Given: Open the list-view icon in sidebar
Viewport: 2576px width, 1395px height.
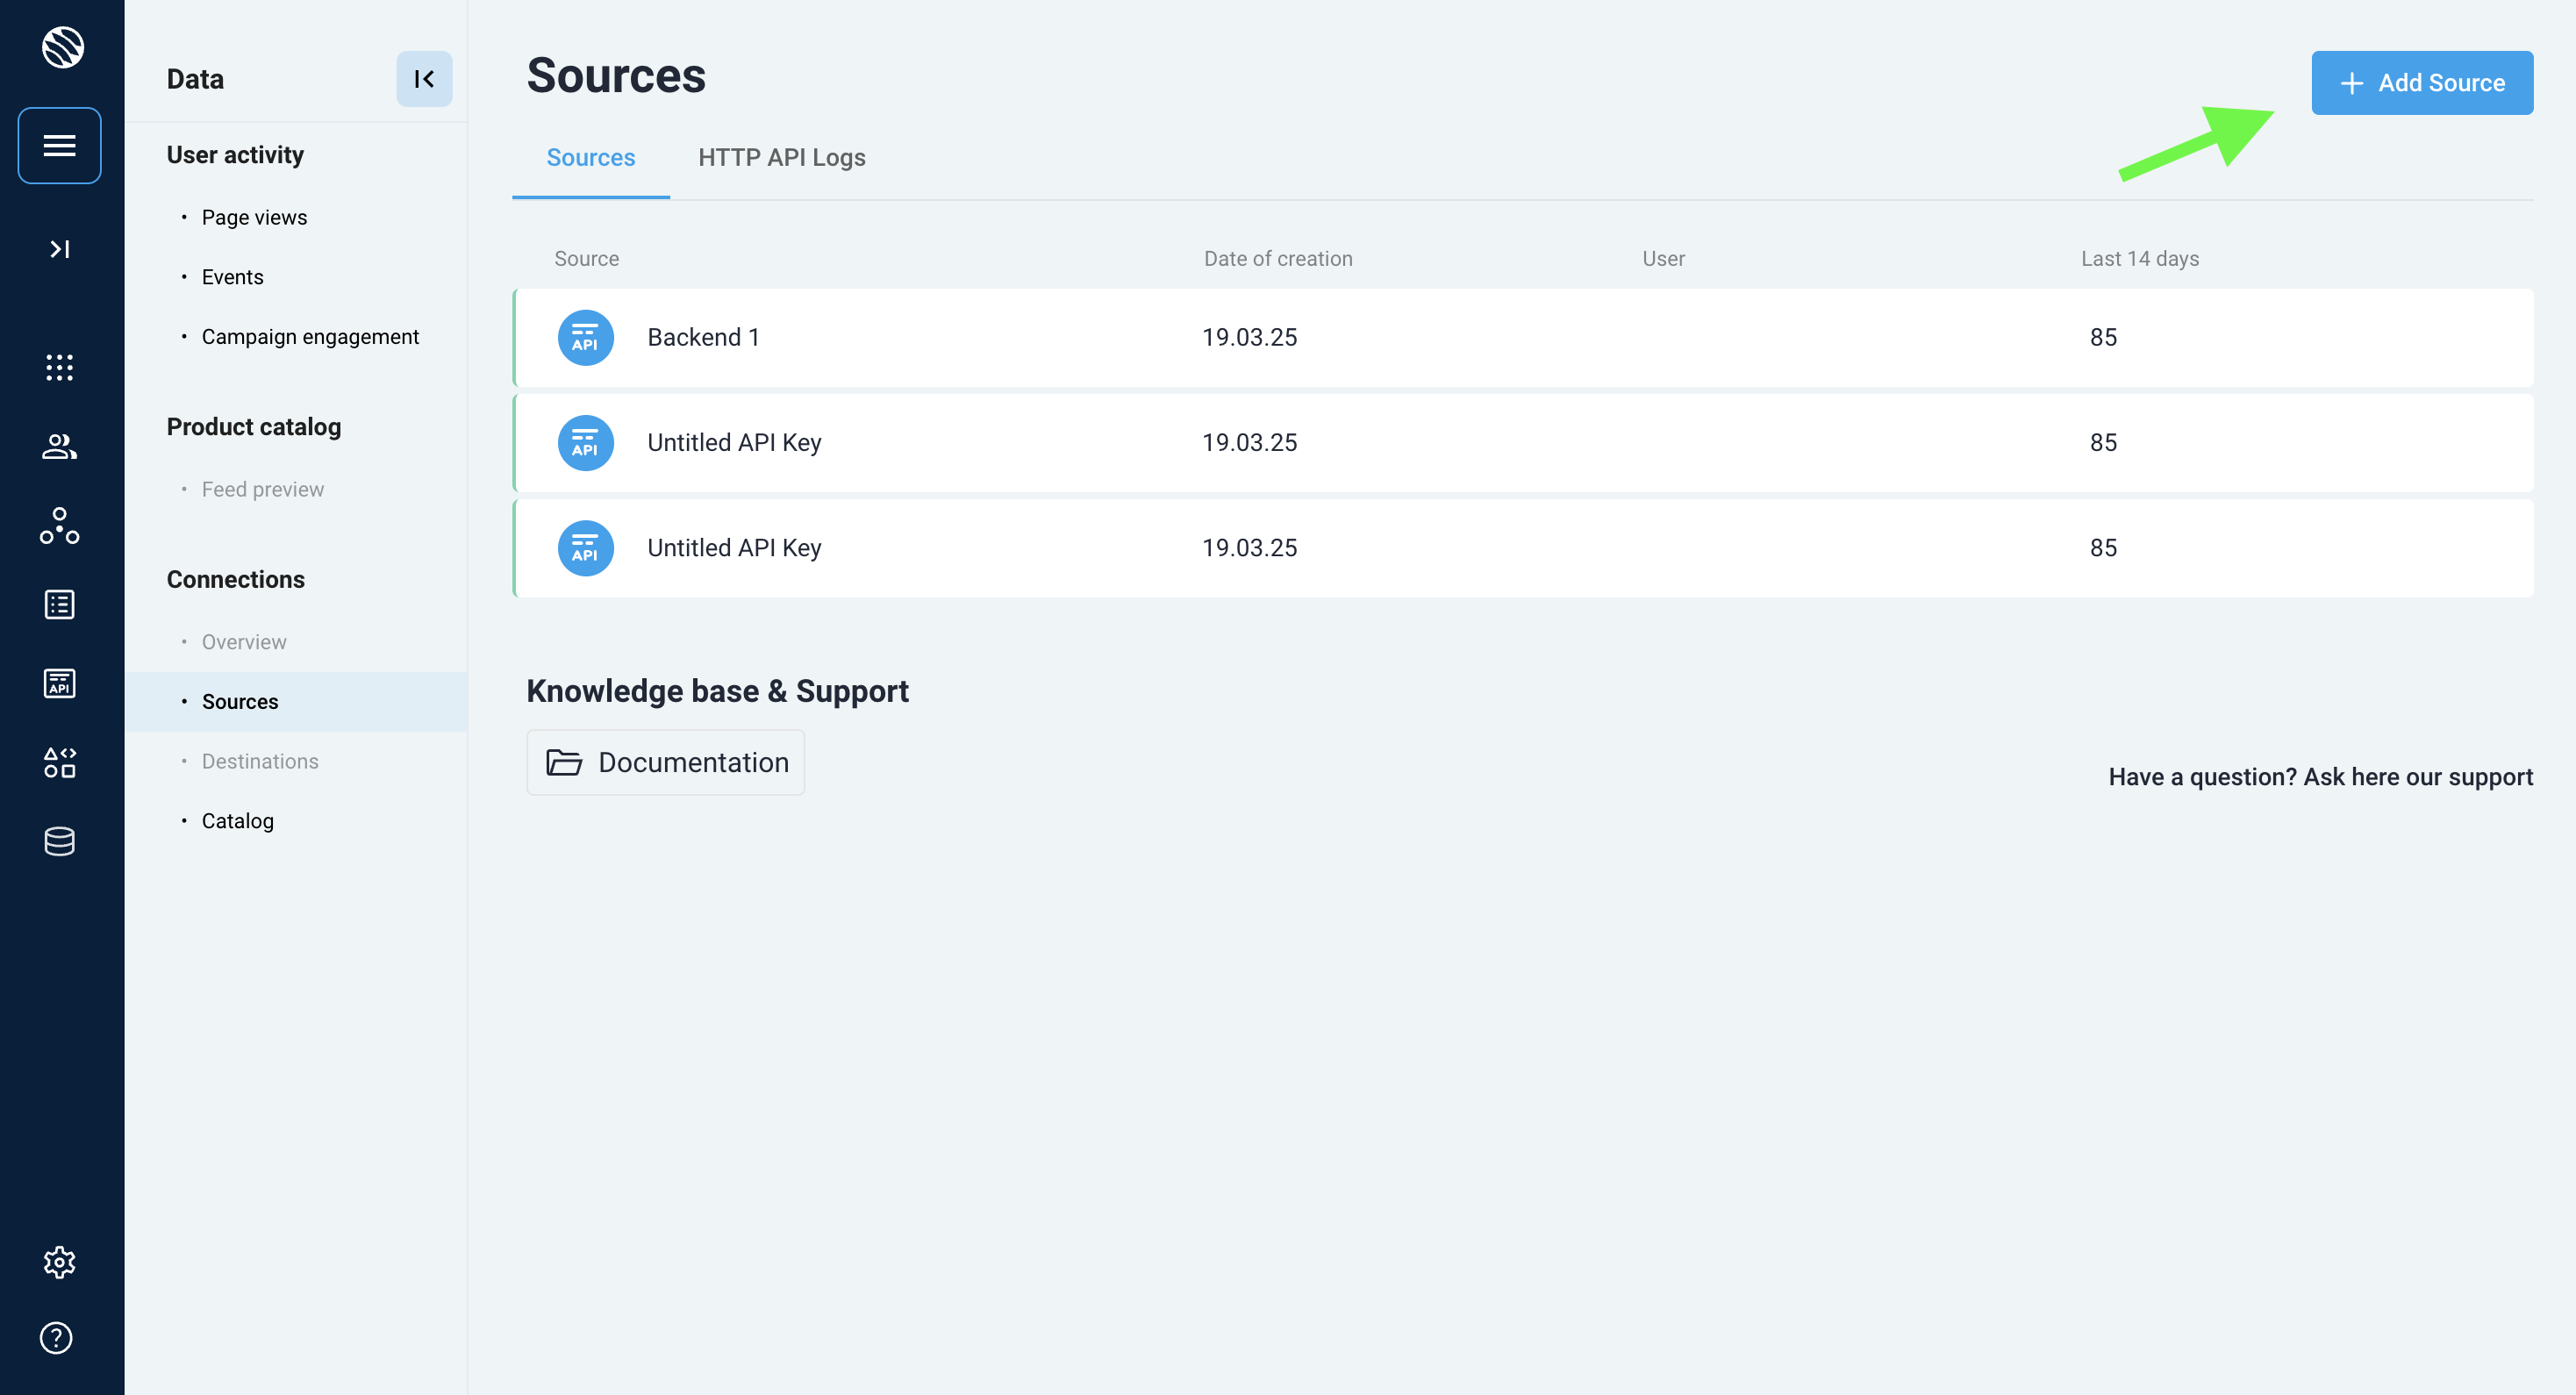Looking at the screenshot, I should tap(59, 604).
